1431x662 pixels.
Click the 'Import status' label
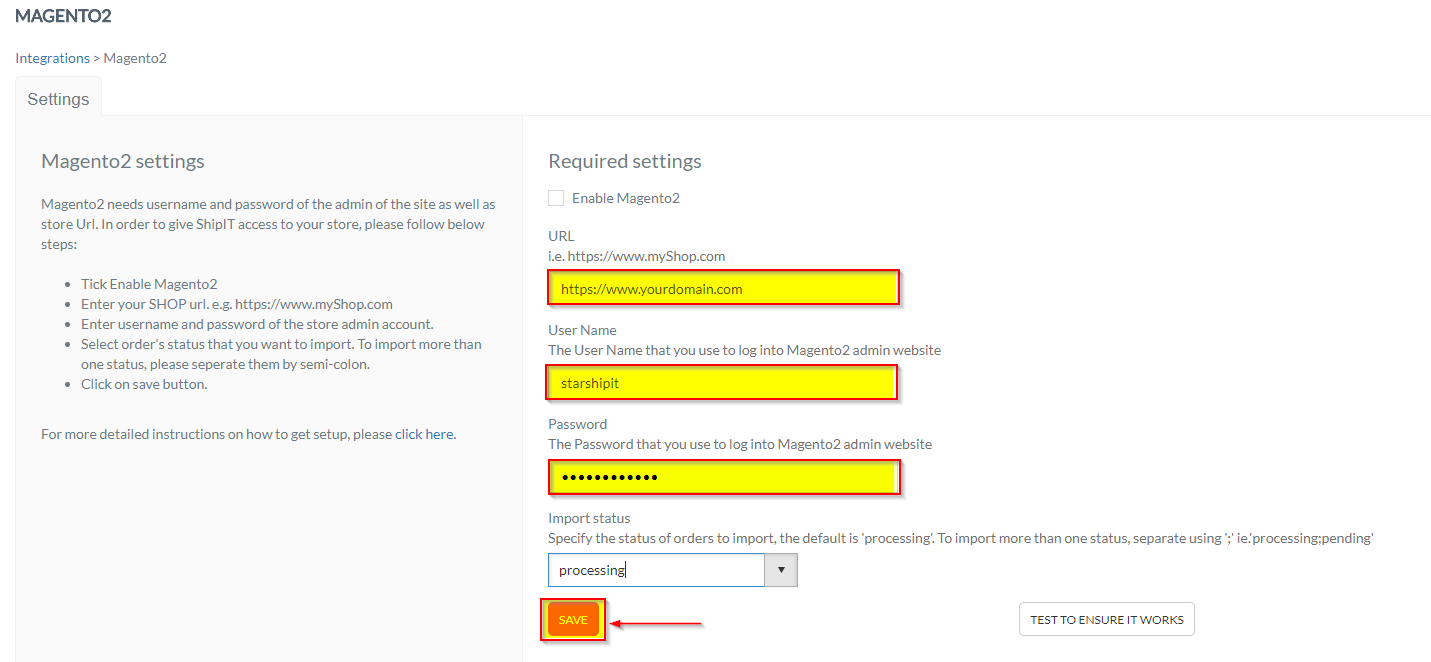[x=589, y=518]
